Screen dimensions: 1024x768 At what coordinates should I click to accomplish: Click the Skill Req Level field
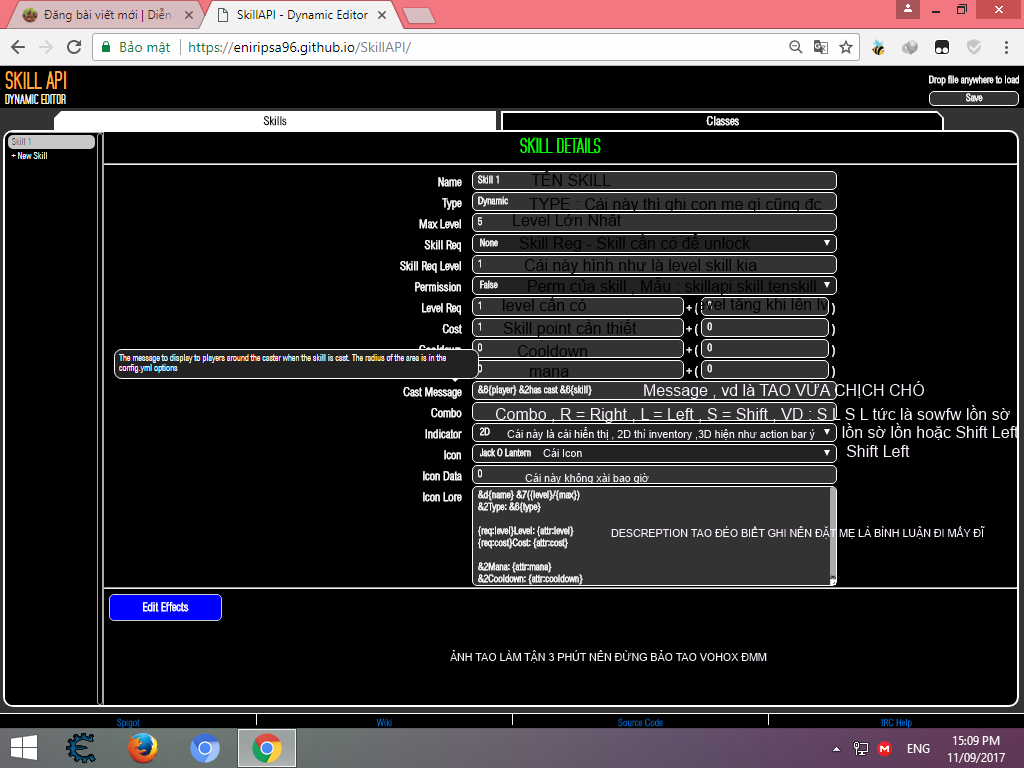(x=654, y=264)
